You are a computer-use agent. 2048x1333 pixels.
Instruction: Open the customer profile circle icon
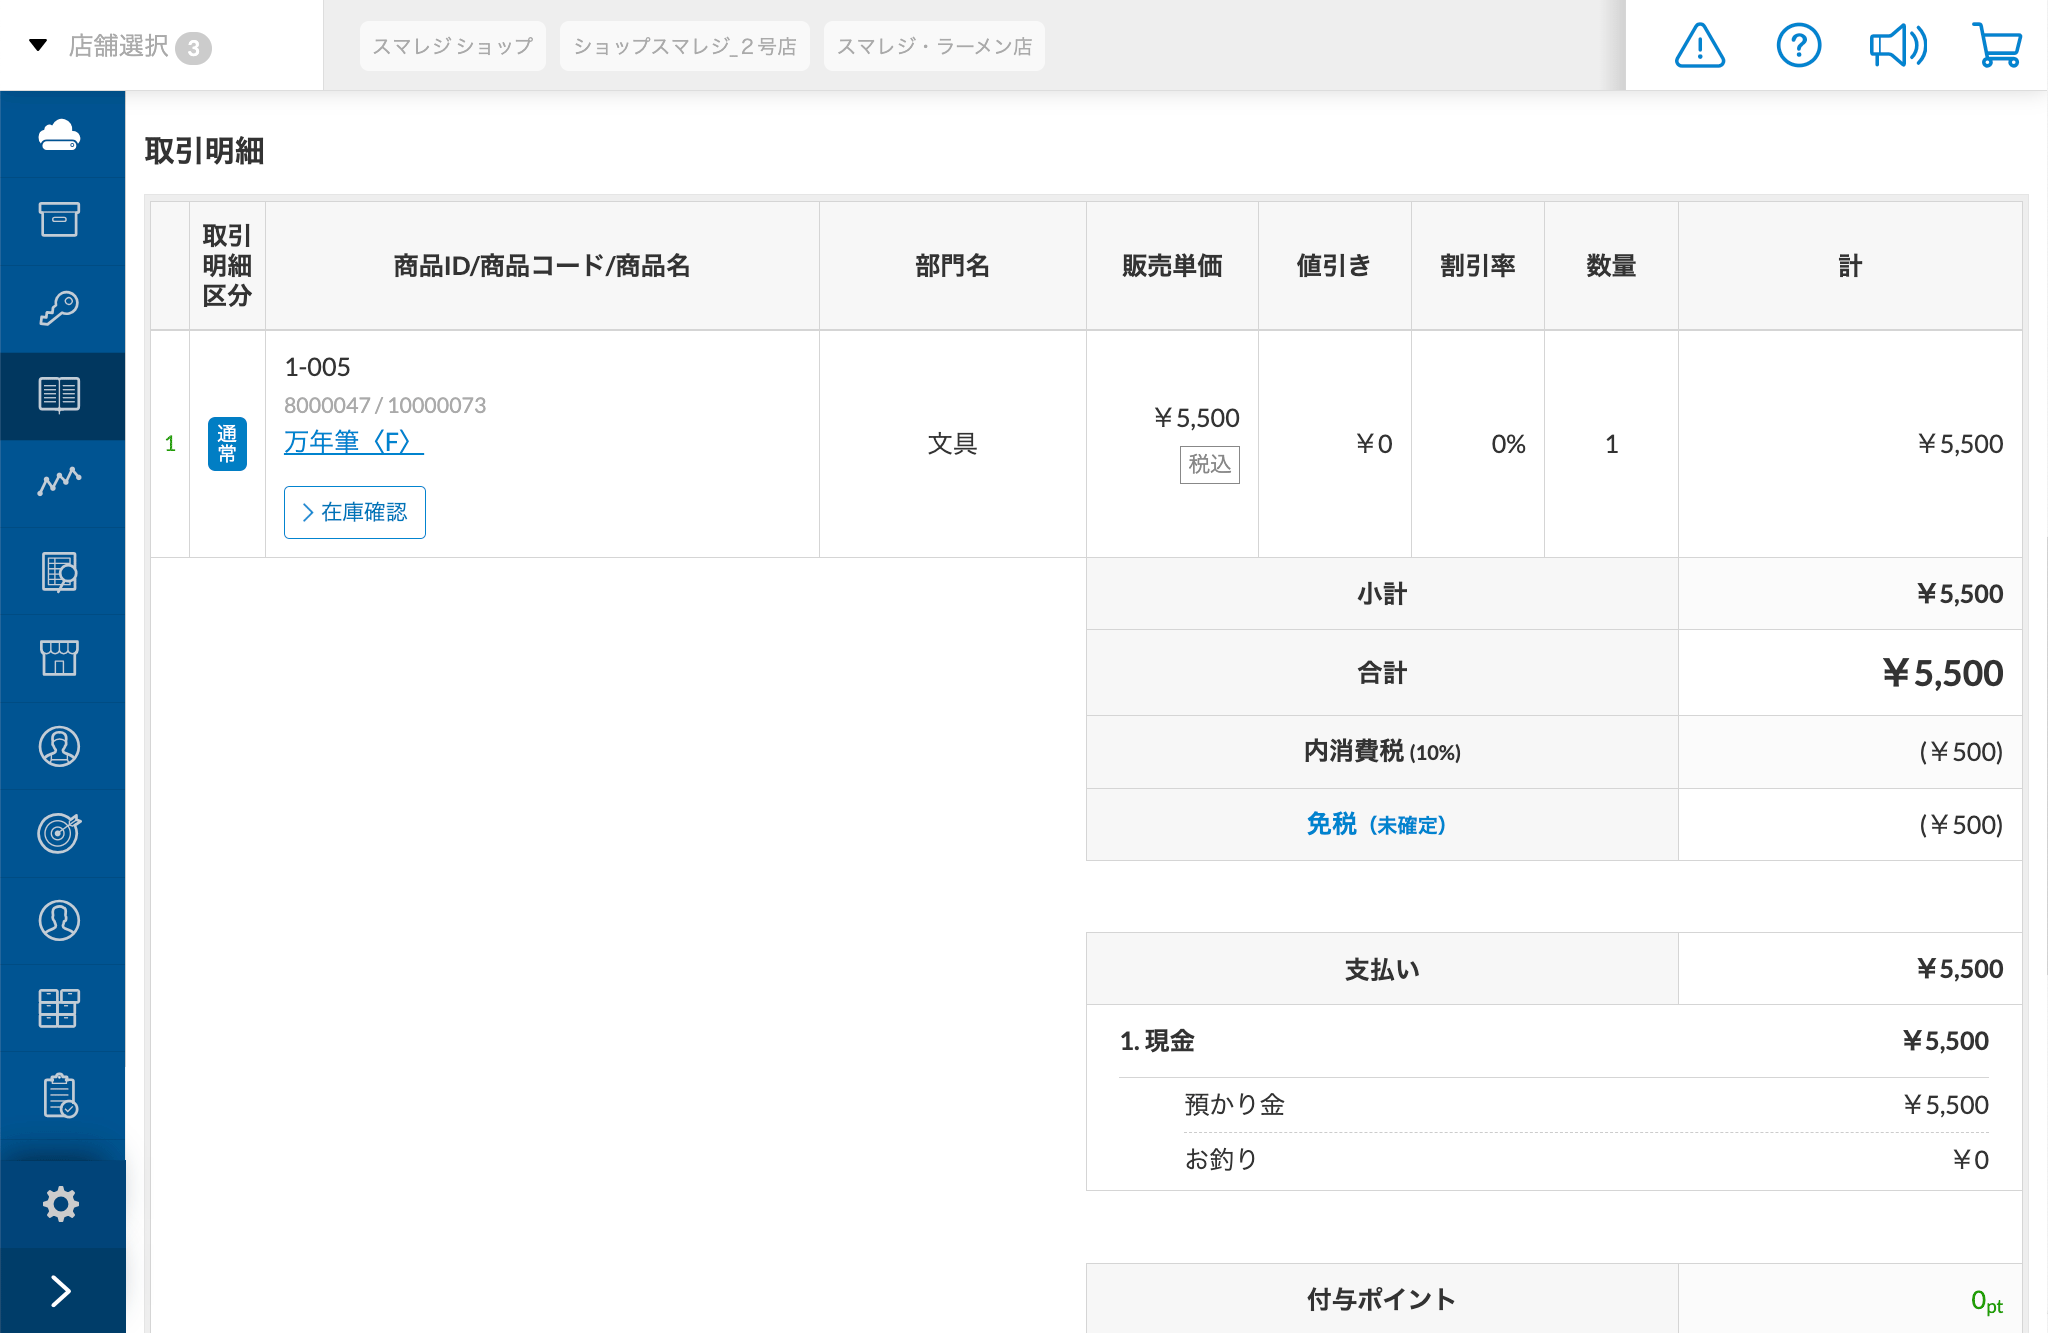[60, 920]
